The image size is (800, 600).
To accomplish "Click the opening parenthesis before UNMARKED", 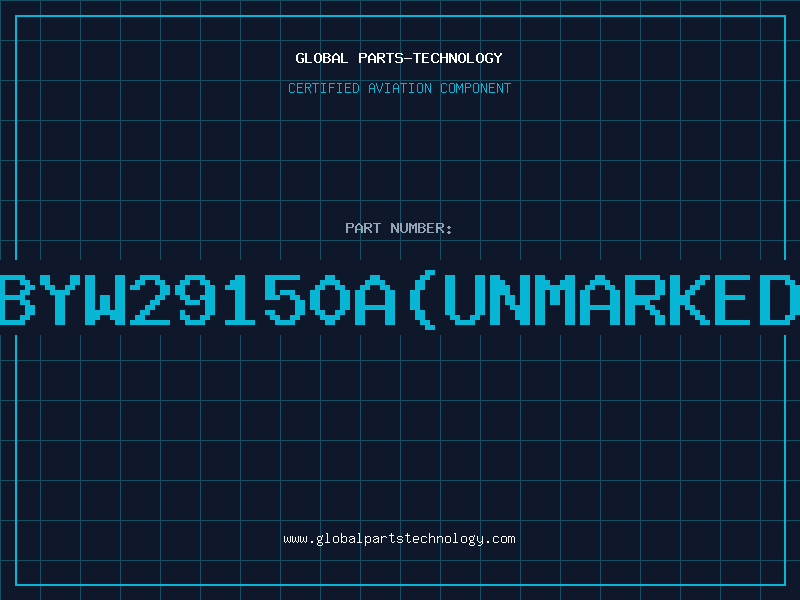I will coord(423,299).
